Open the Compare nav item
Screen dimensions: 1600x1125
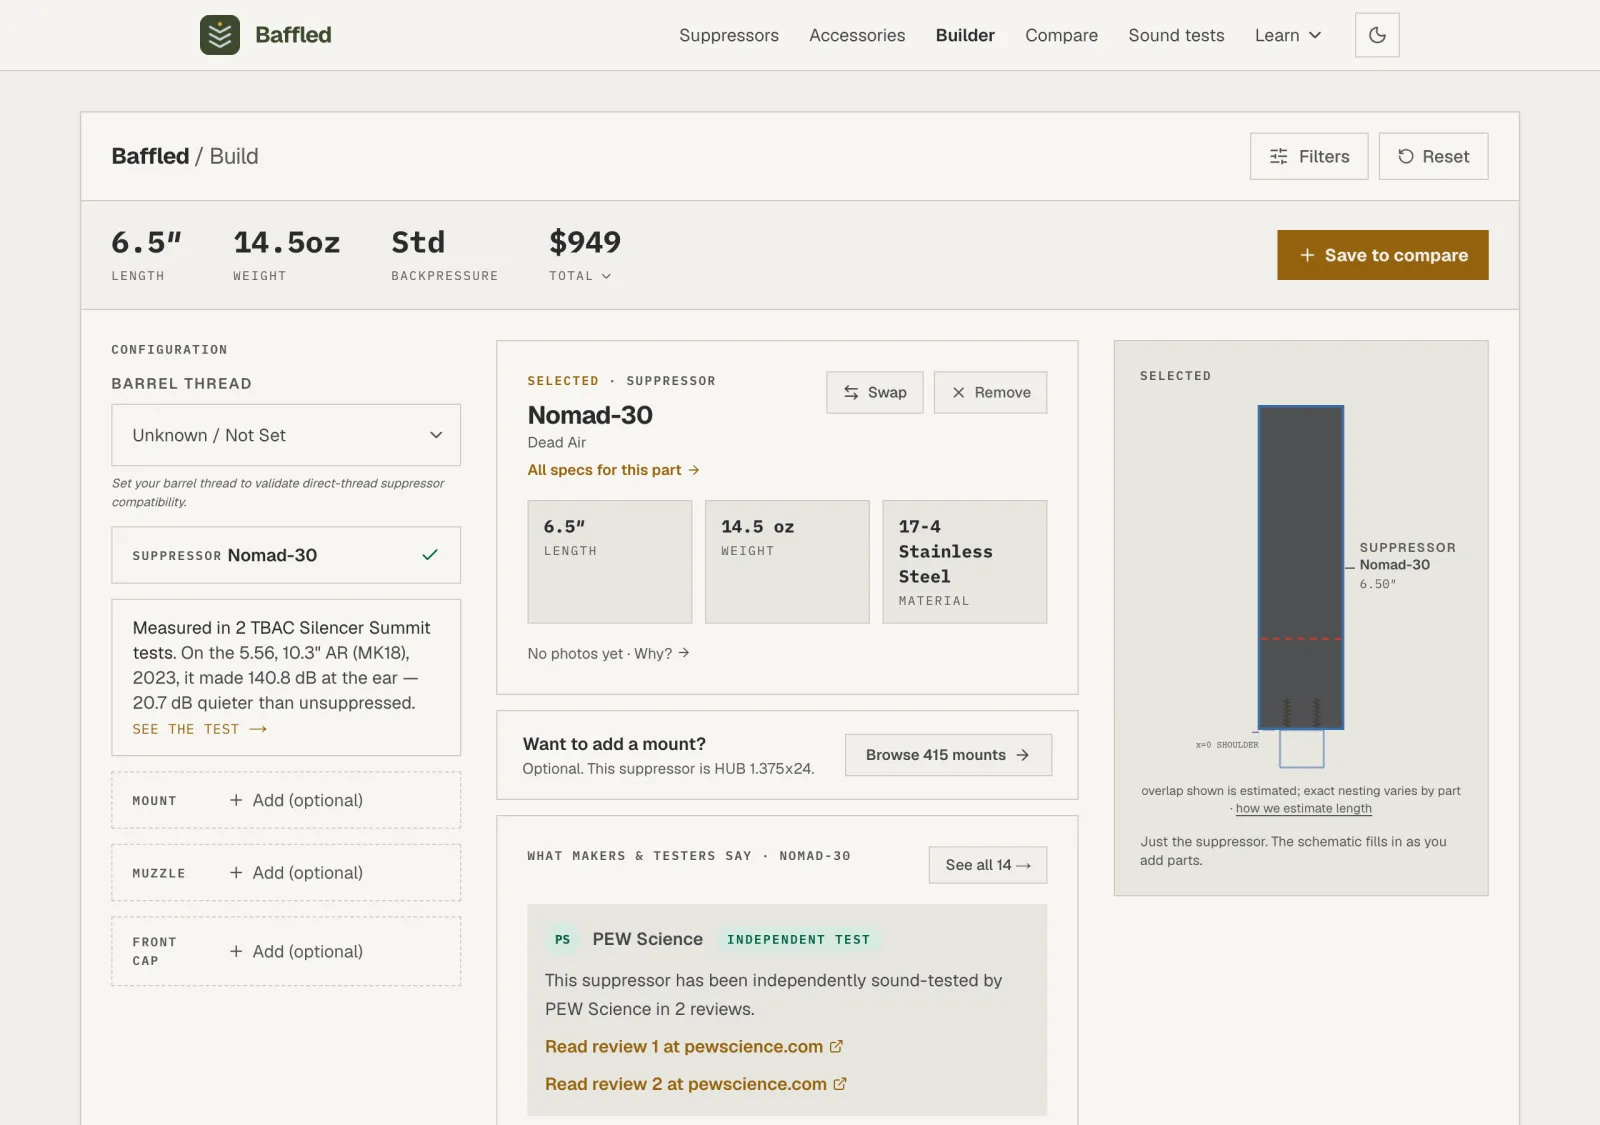[1061, 35]
